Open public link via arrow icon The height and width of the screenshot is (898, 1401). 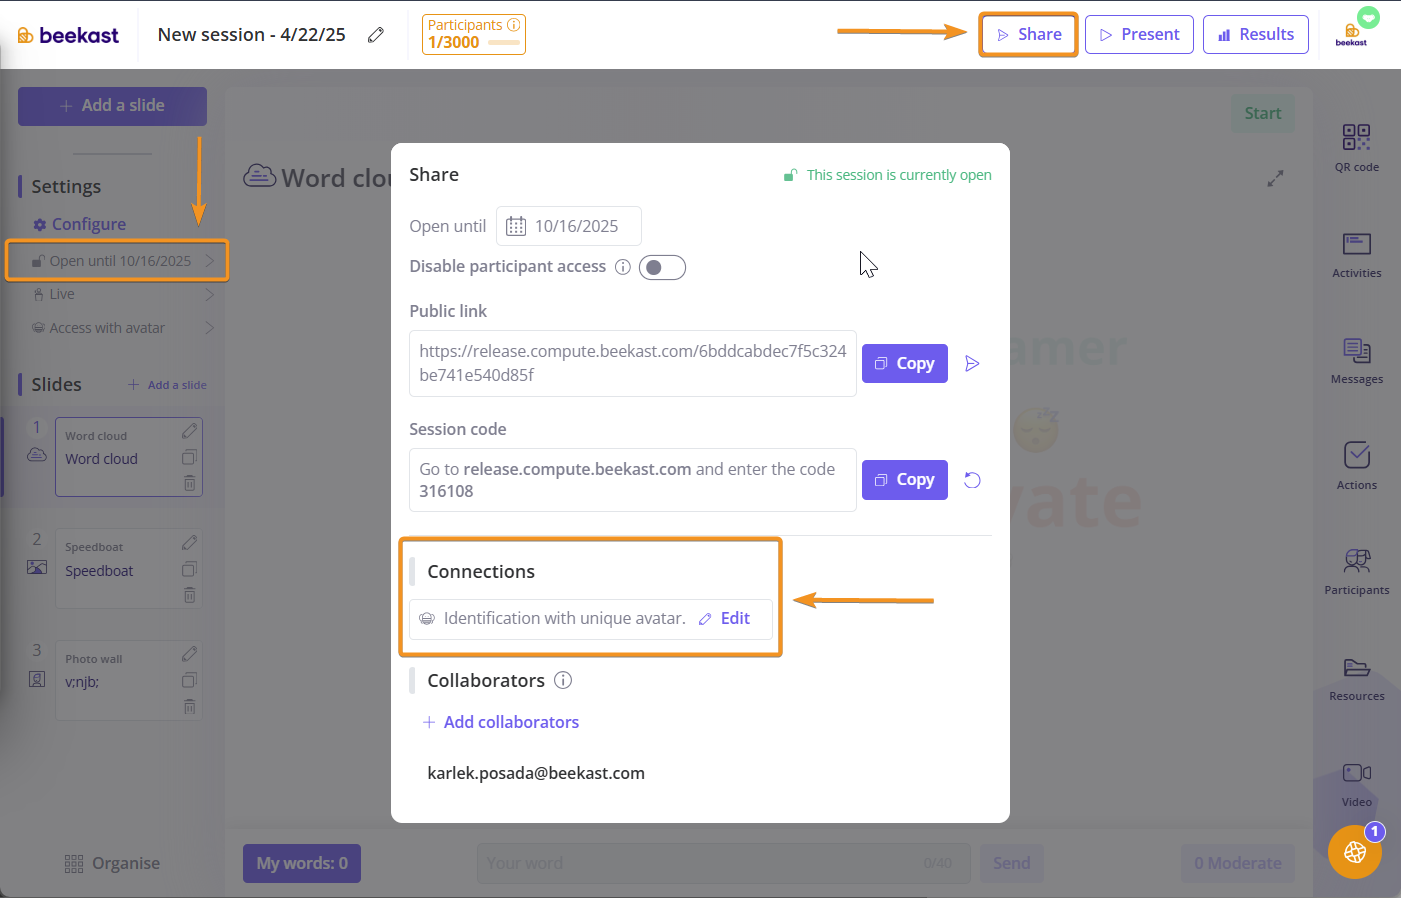(x=972, y=364)
